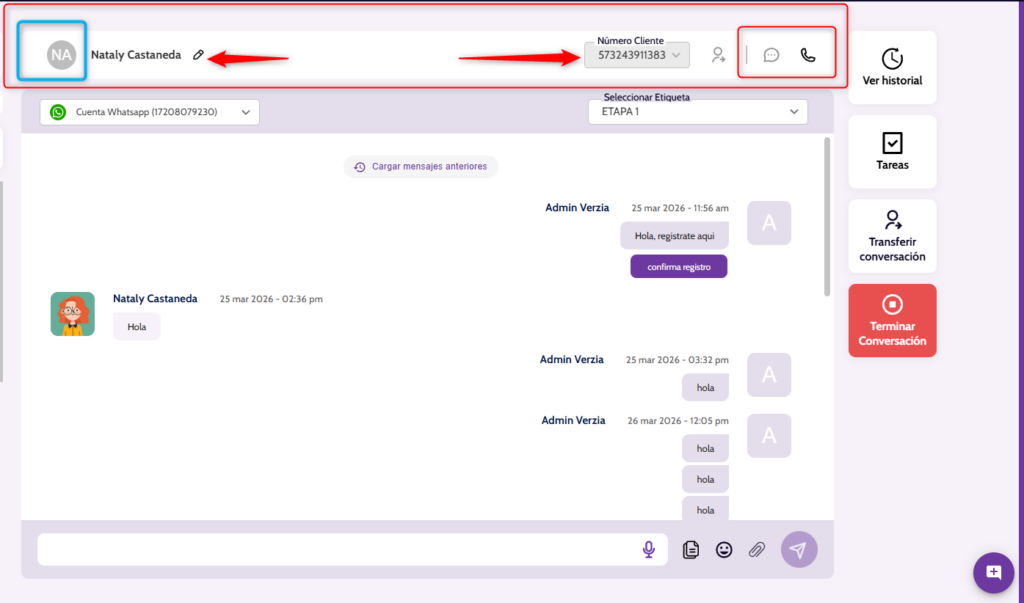Click Transferir conversación button
This screenshot has width=1024, height=603.
(x=892, y=237)
